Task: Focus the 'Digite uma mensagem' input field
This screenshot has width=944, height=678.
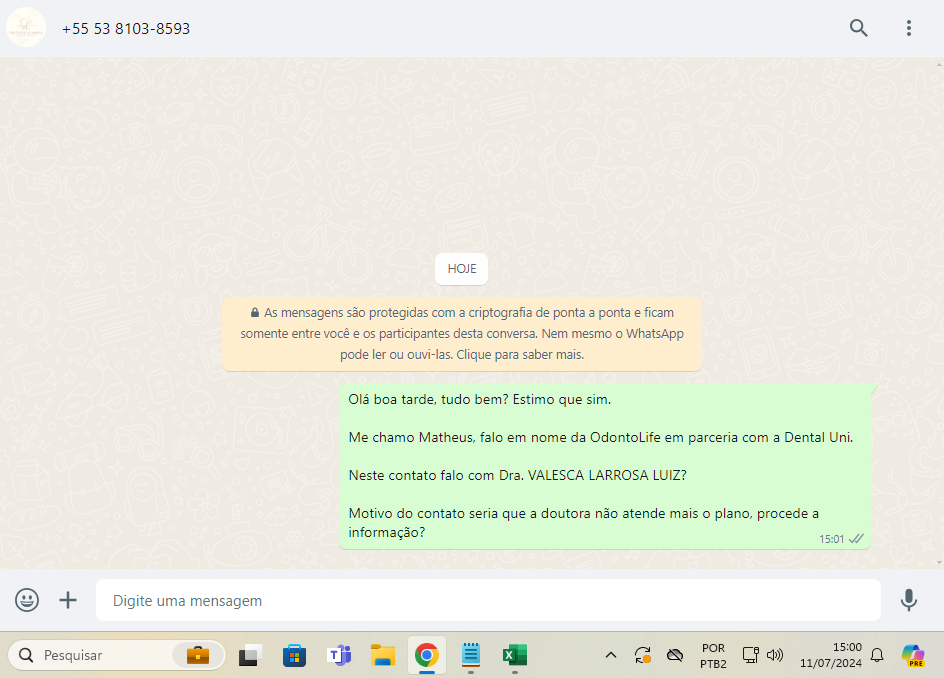Action: click(488, 600)
